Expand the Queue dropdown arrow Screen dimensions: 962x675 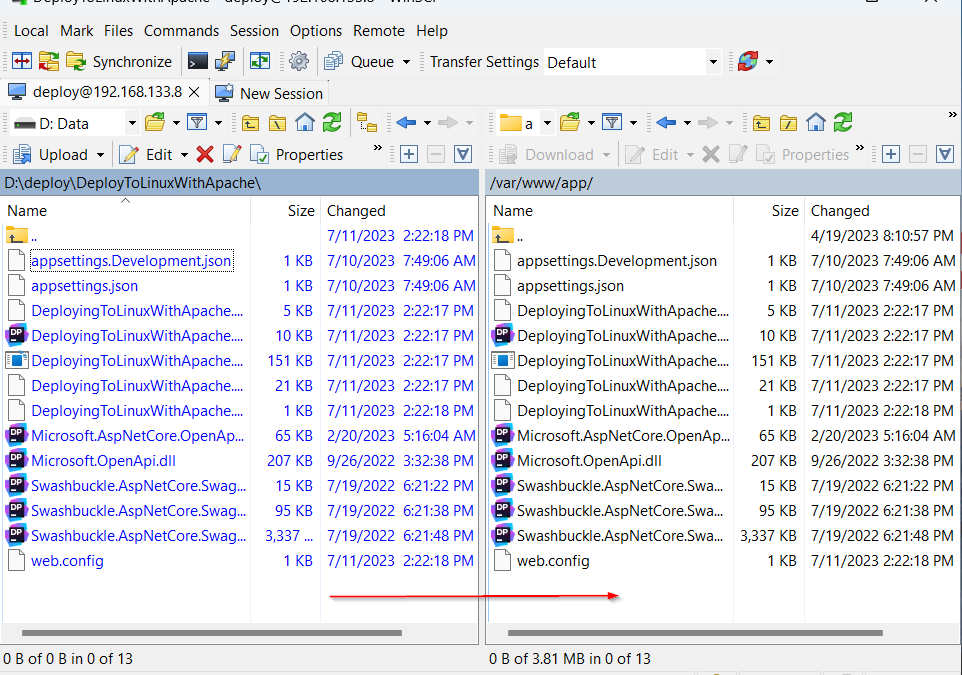point(406,62)
